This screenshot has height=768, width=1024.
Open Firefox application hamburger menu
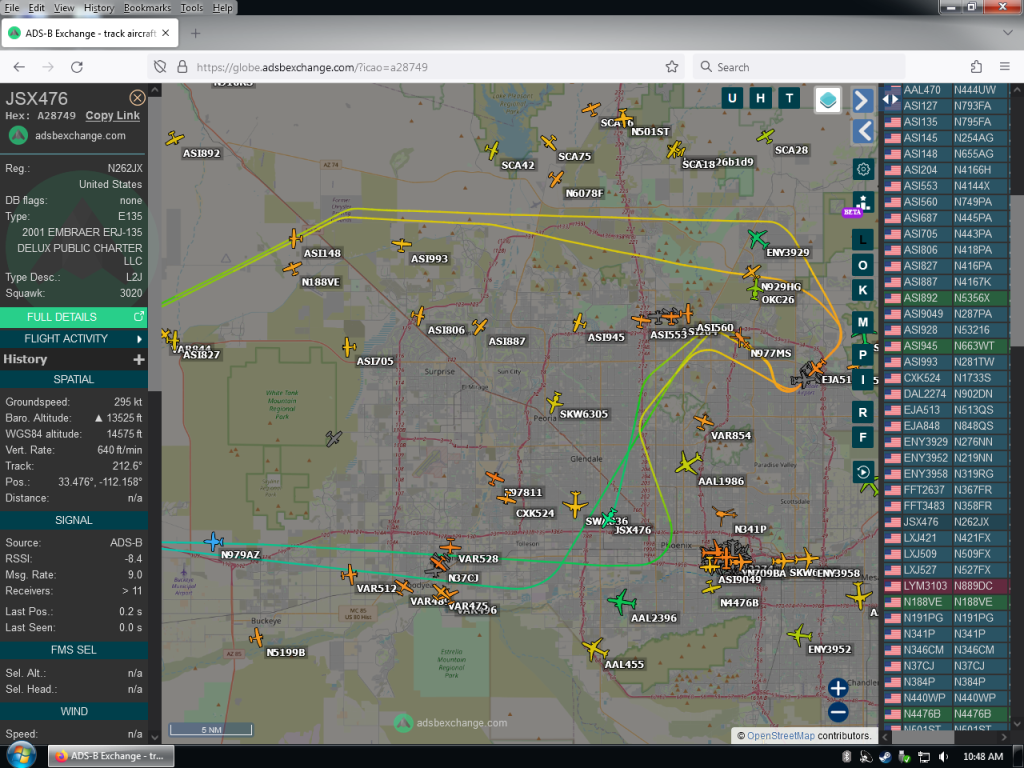[1005, 67]
